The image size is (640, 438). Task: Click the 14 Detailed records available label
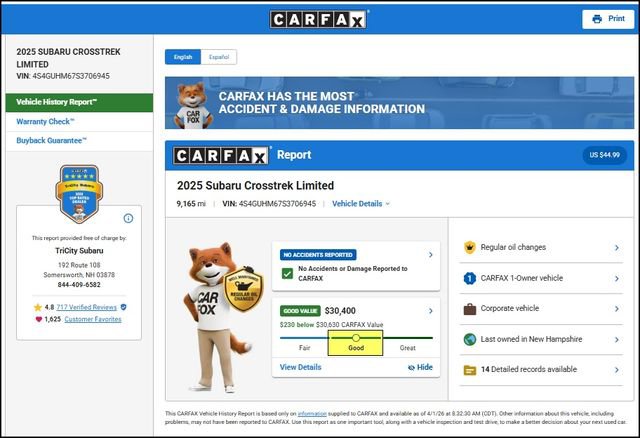click(x=529, y=369)
